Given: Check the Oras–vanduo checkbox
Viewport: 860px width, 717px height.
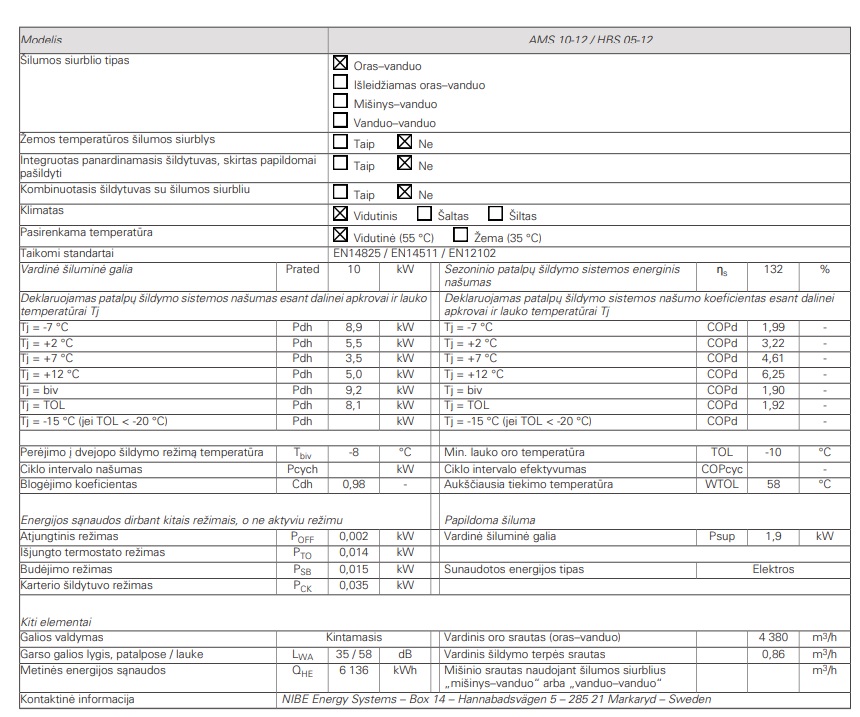Looking at the screenshot, I should pos(340,65).
